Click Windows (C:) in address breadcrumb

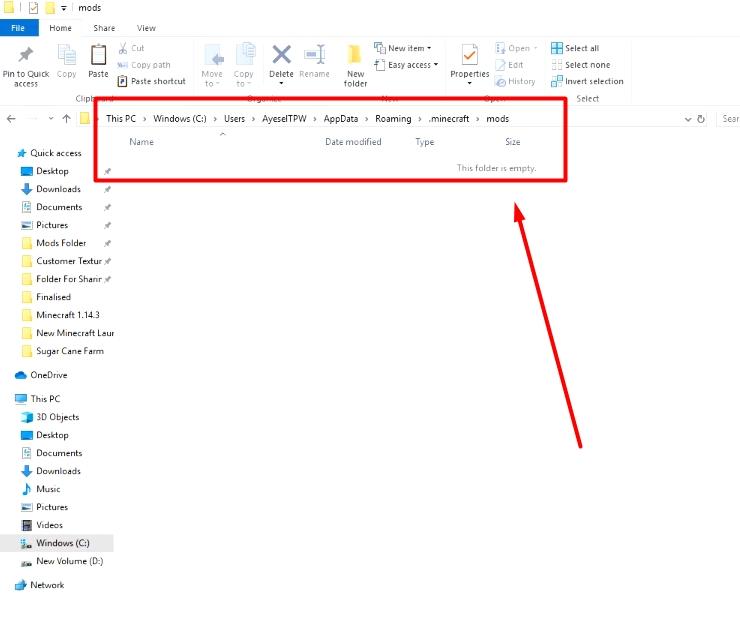(180, 119)
